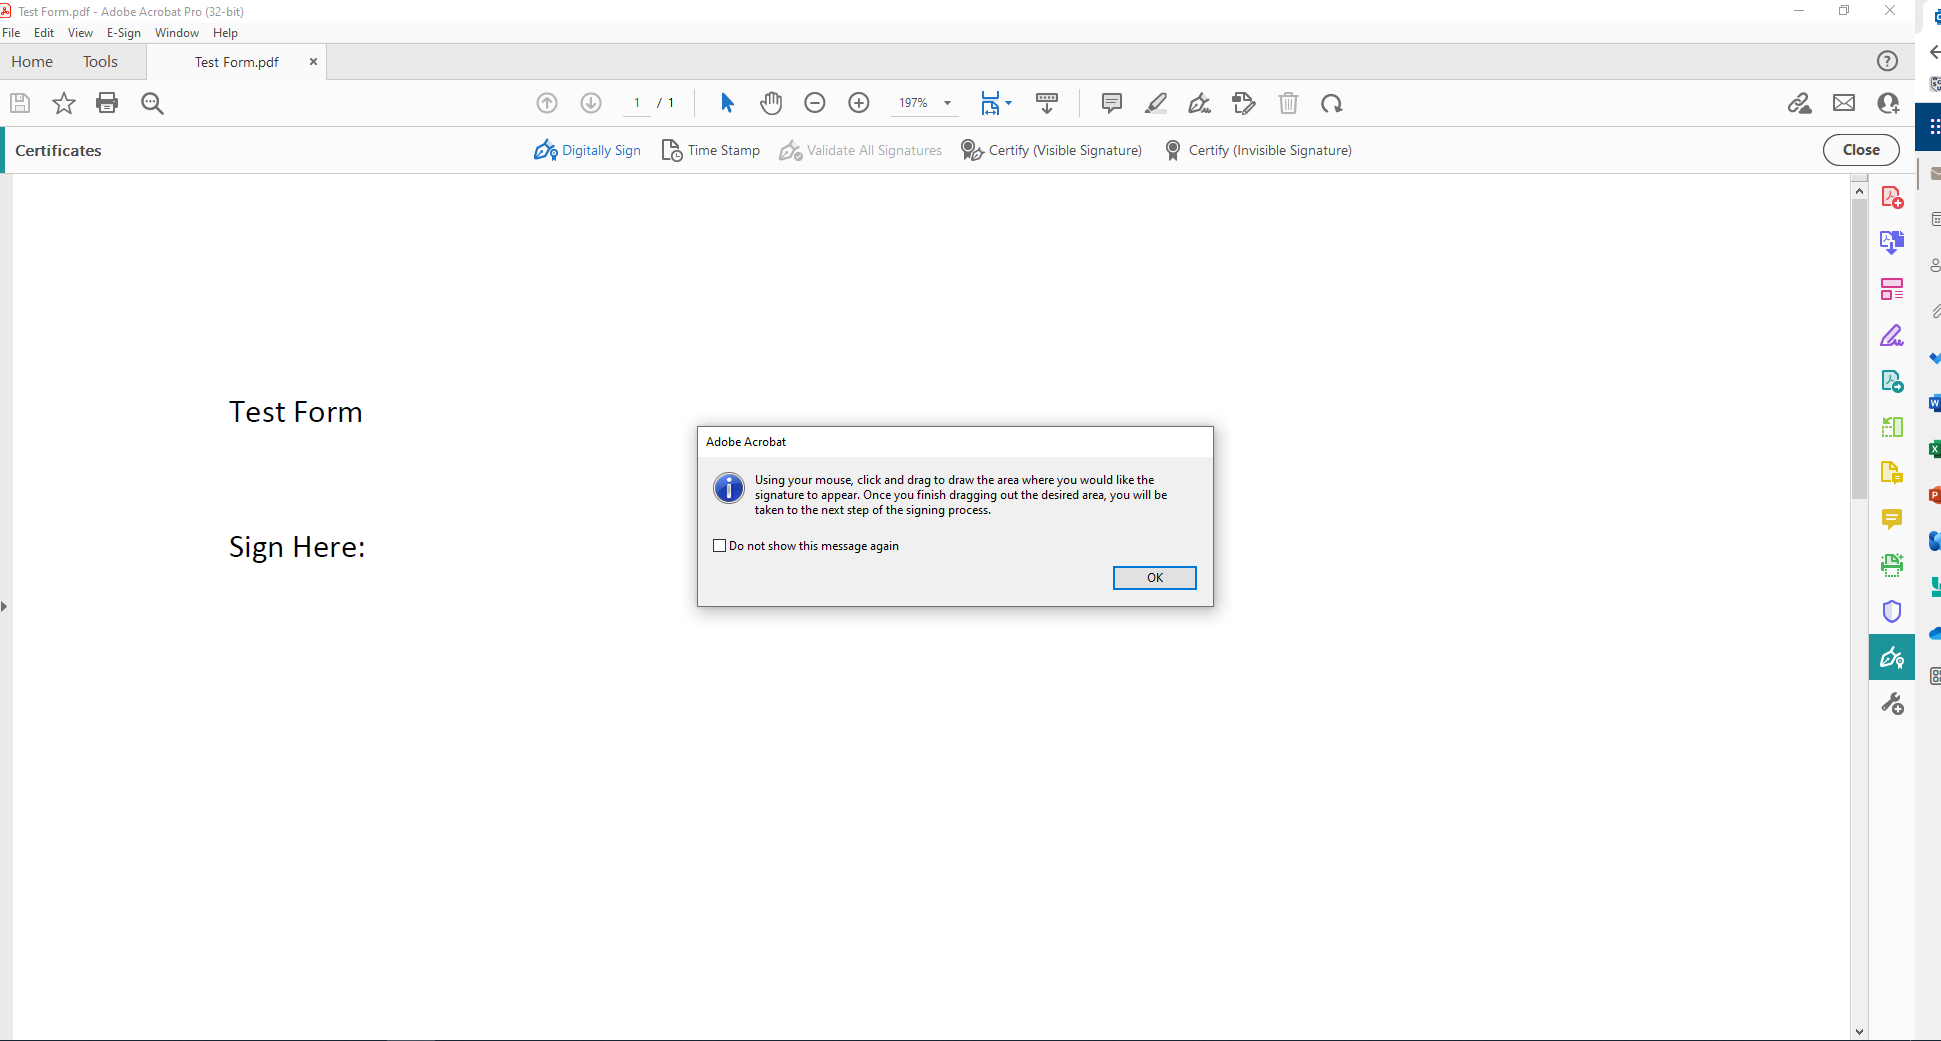Click the Send by email envelope icon
The width and height of the screenshot is (1941, 1041).
[x=1844, y=103]
